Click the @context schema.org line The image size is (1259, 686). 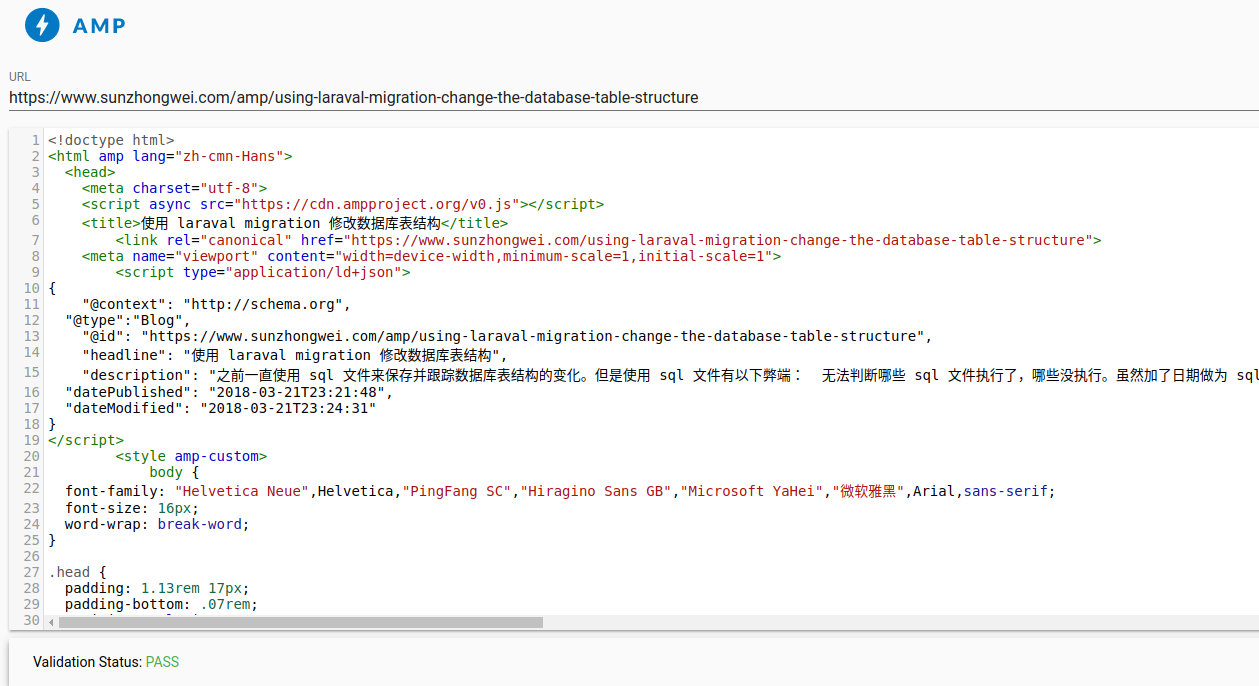tap(217, 304)
